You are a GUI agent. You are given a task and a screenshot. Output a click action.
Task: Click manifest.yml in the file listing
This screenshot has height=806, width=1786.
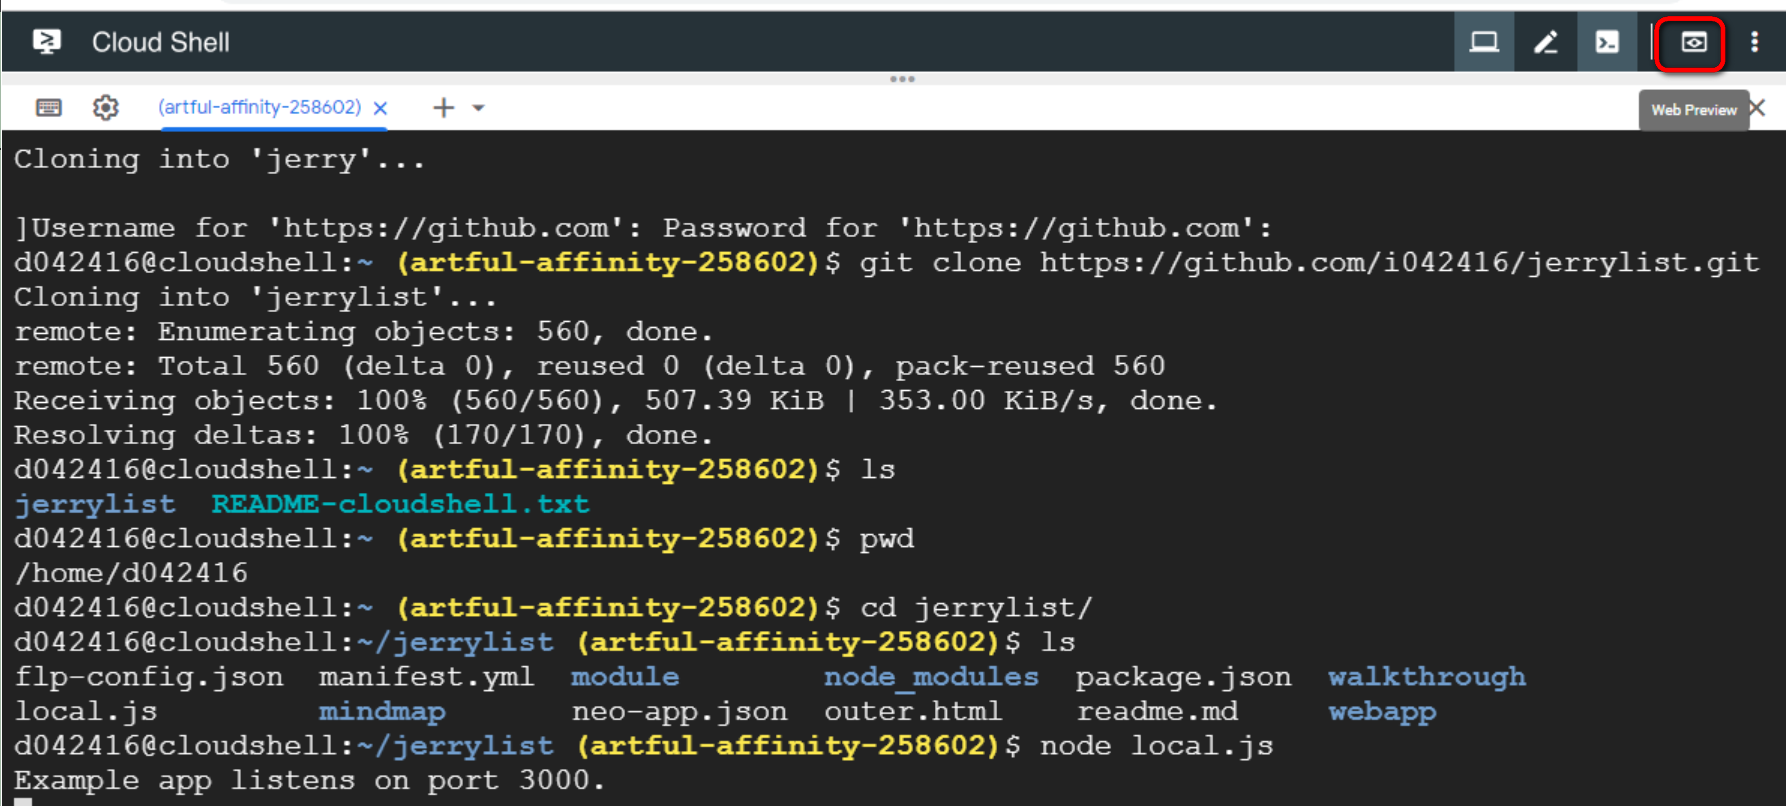pos(426,677)
